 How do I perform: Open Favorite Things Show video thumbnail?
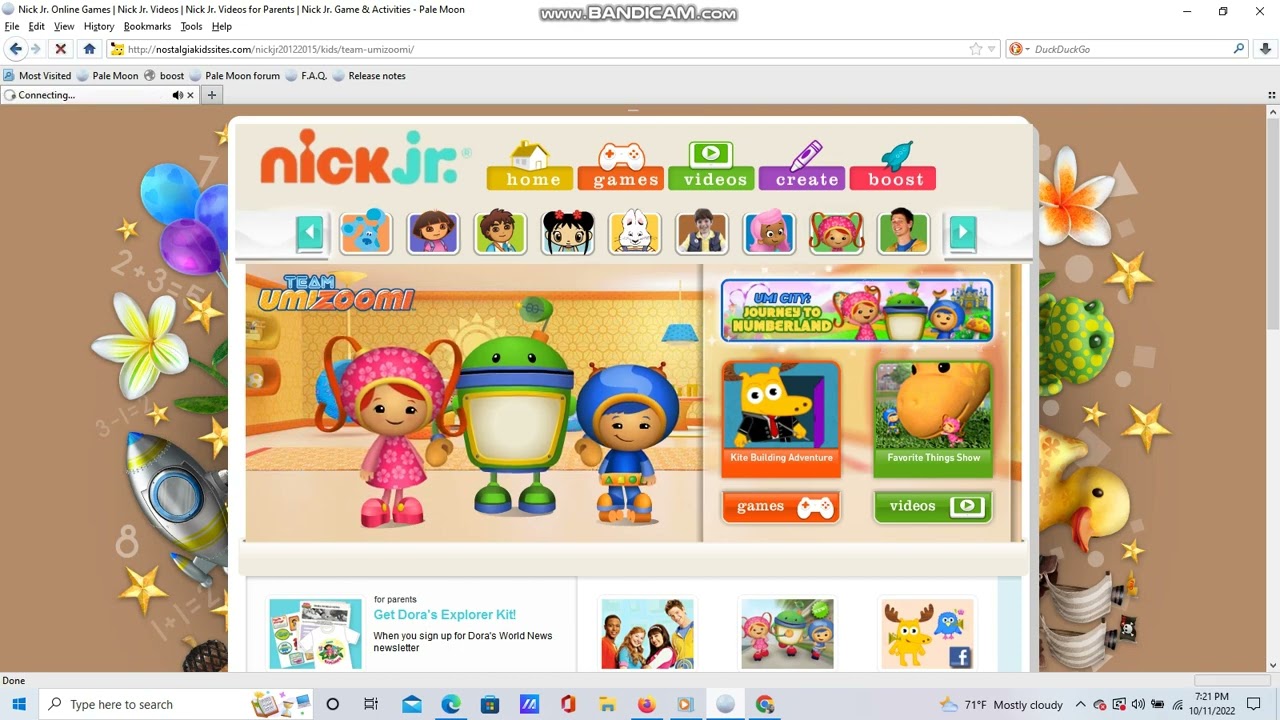[x=933, y=419]
